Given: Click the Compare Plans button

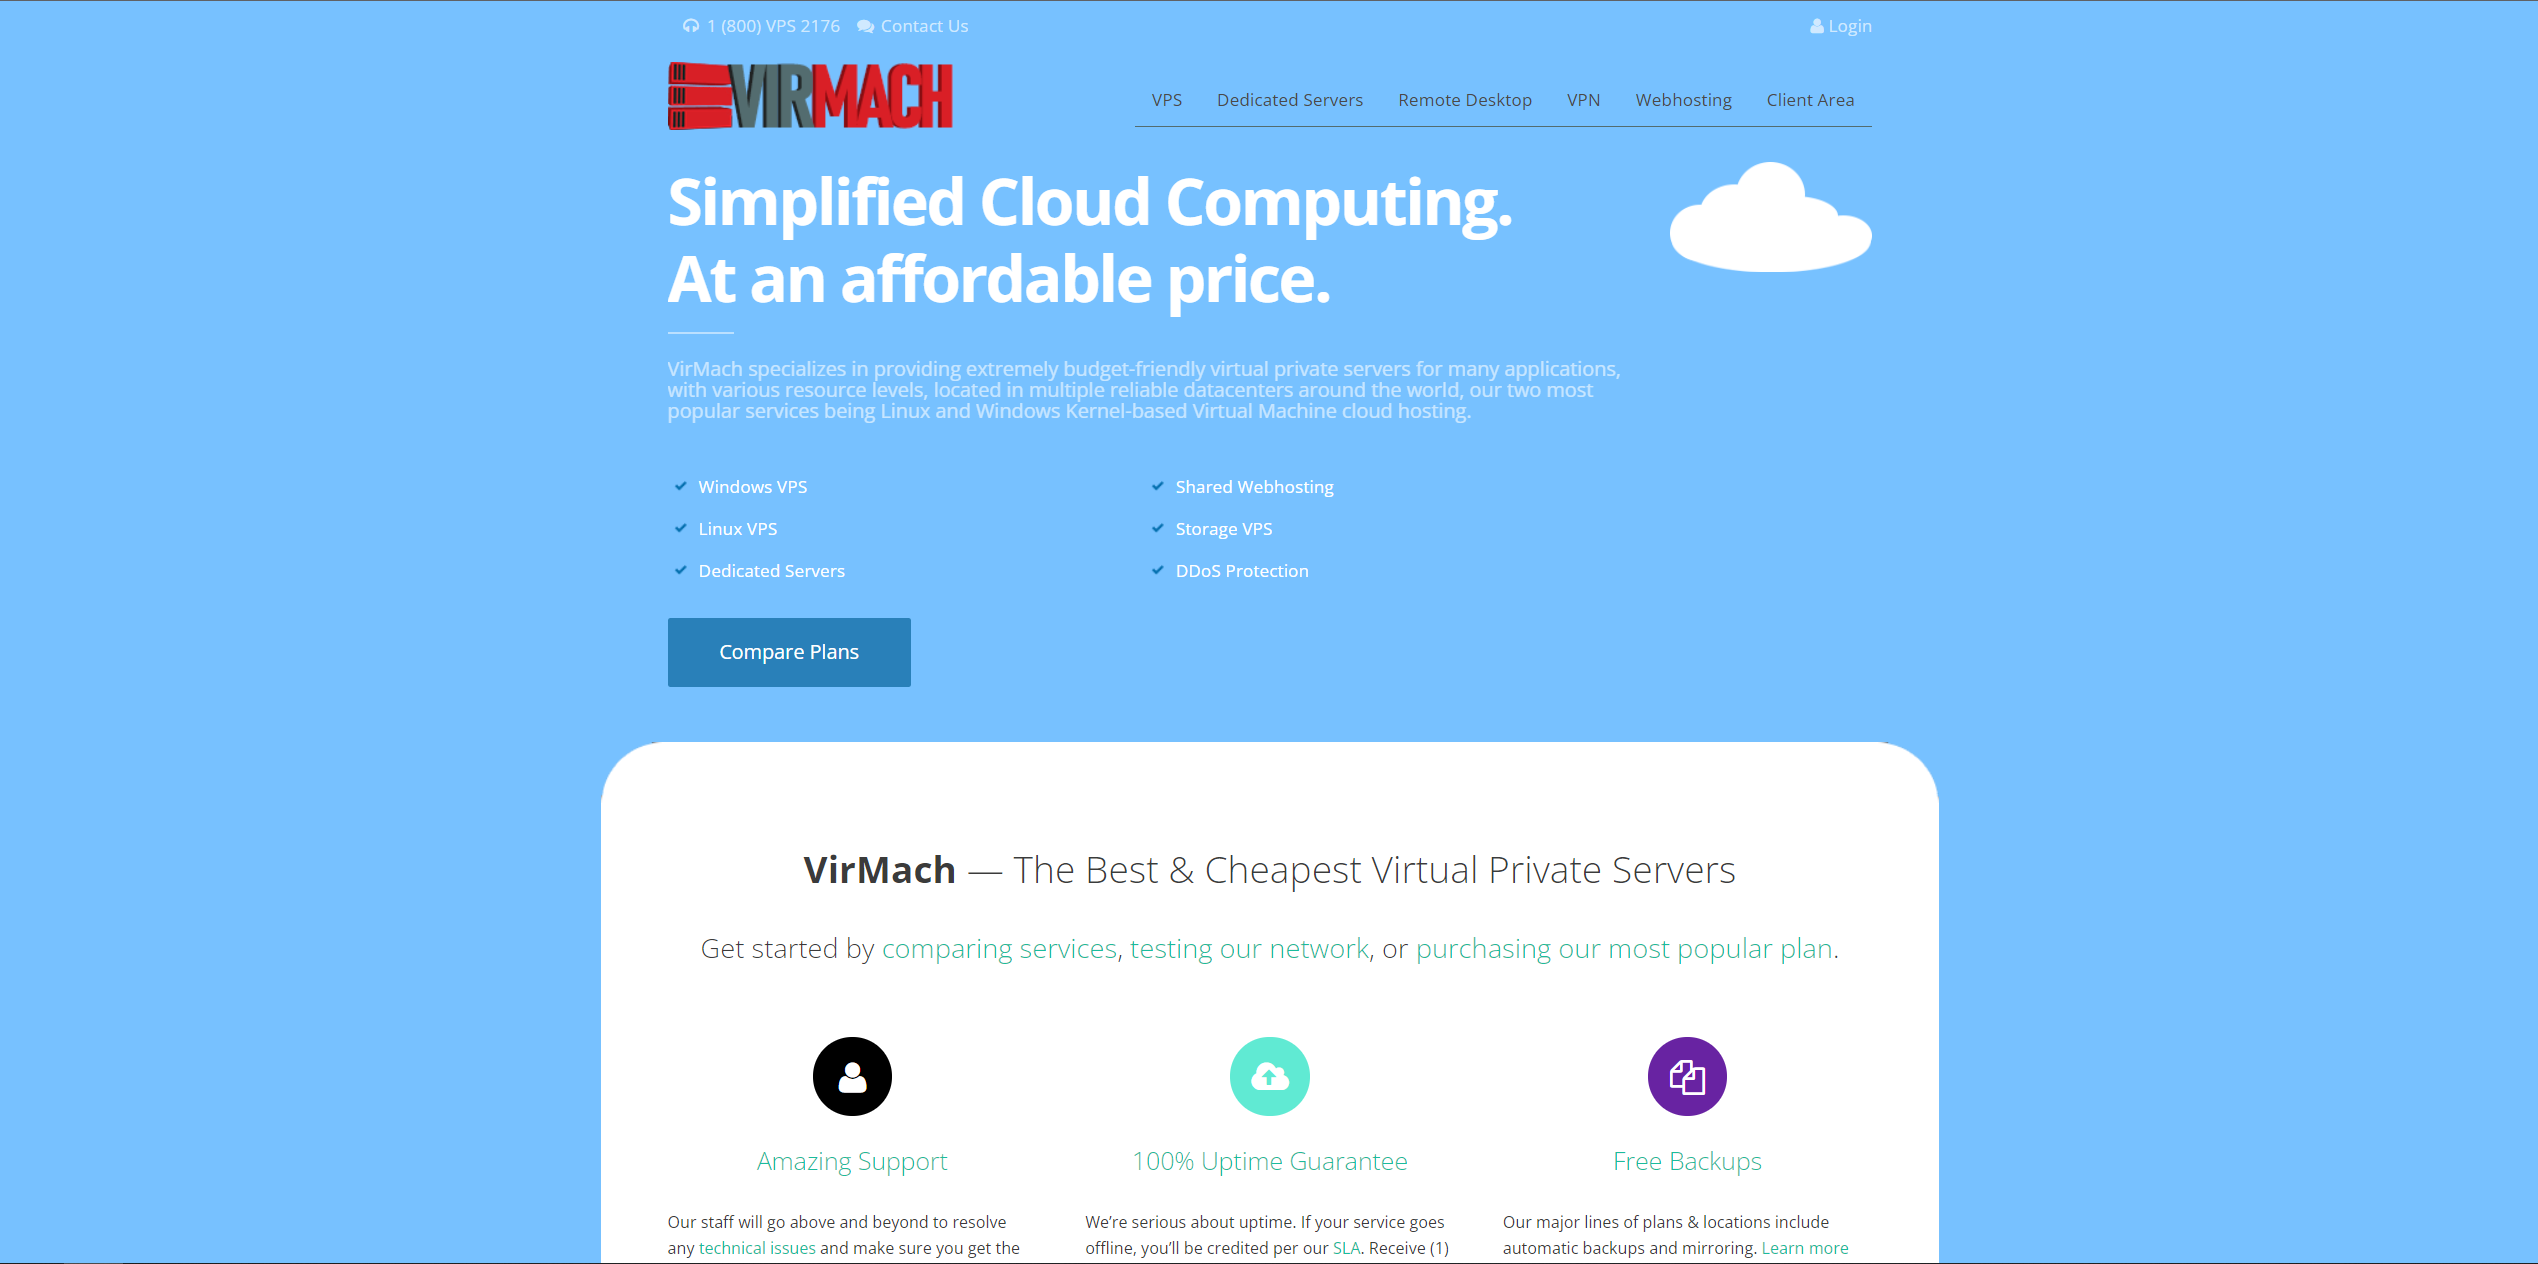Looking at the screenshot, I should [790, 651].
